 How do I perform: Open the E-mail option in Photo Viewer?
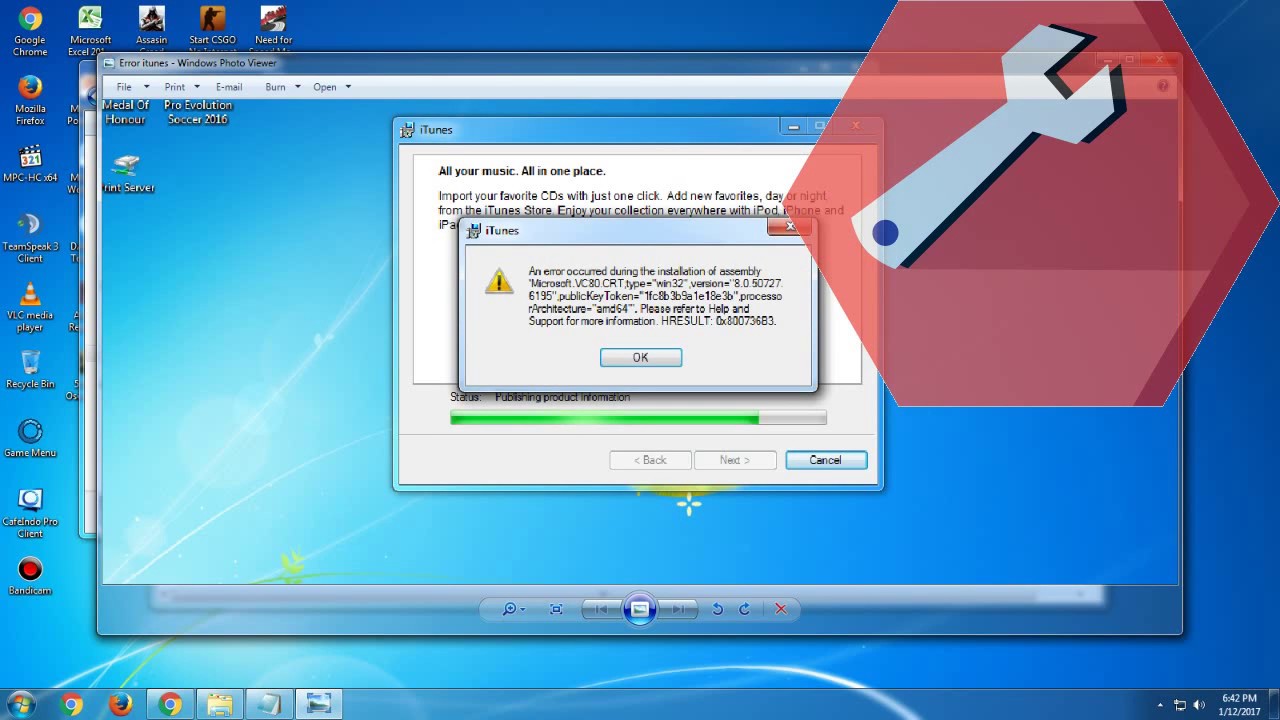tap(229, 87)
